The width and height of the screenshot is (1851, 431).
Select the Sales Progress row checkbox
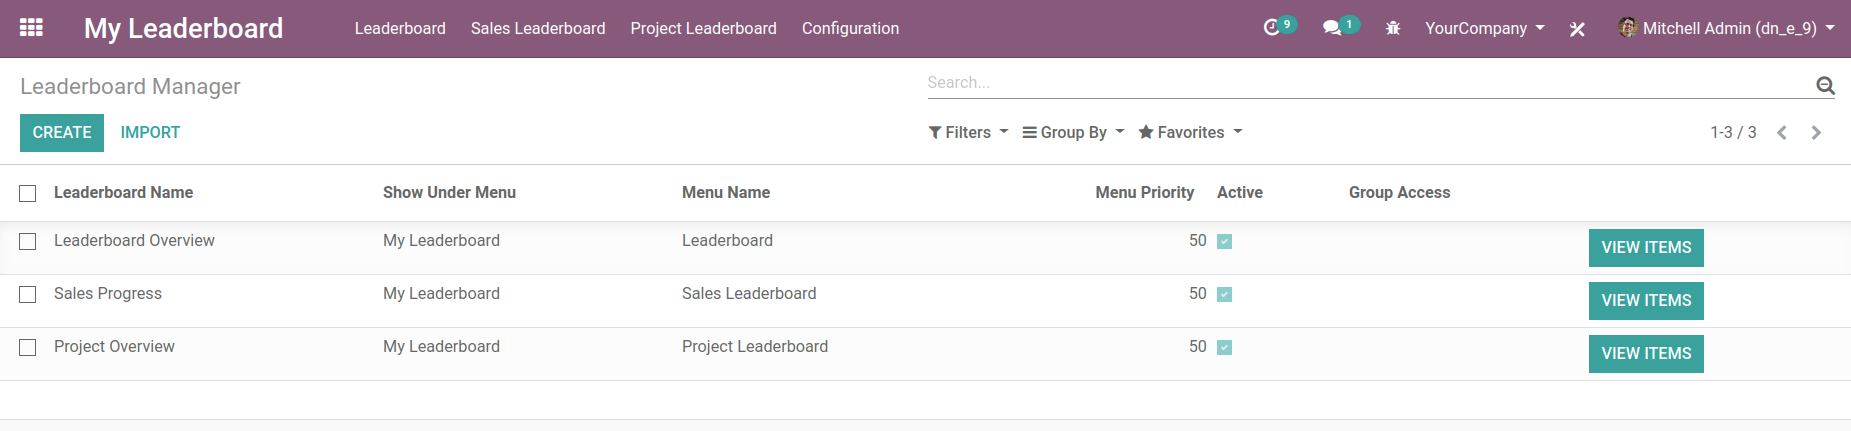(28, 295)
